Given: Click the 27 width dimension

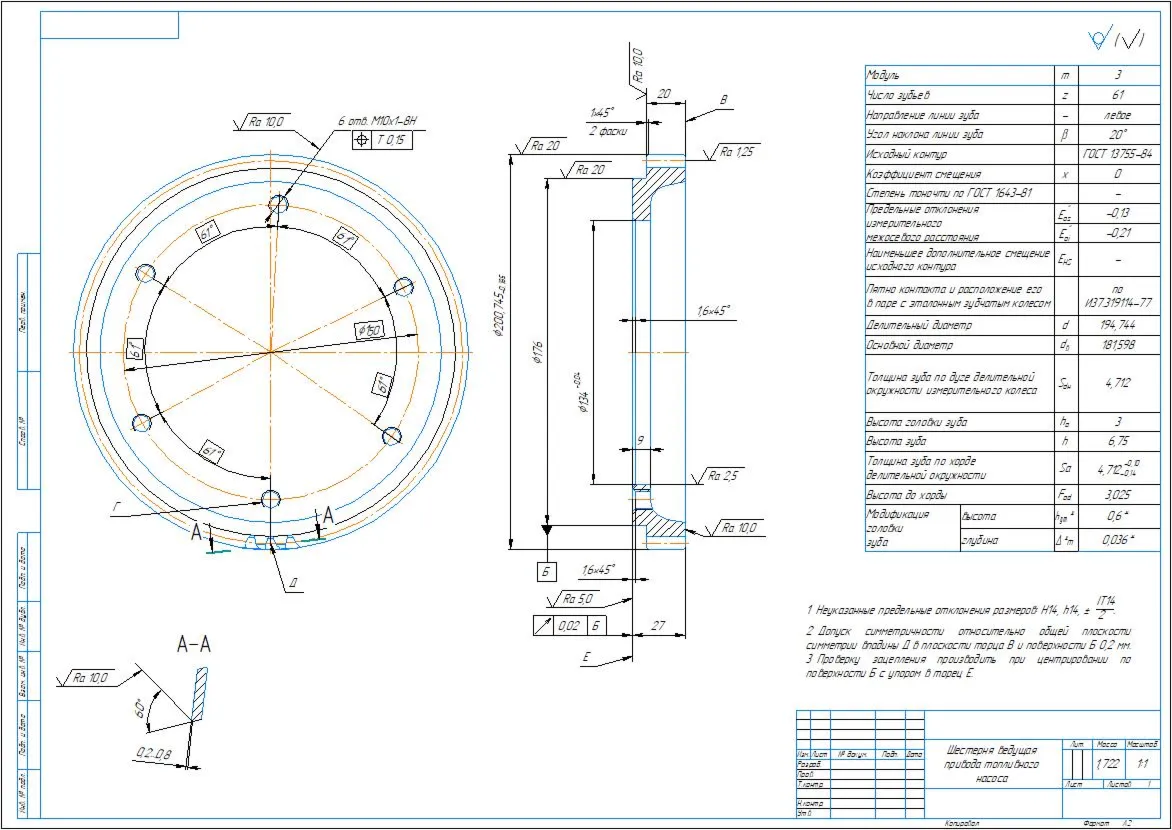Looking at the screenshot, I should tap(658, 626).
